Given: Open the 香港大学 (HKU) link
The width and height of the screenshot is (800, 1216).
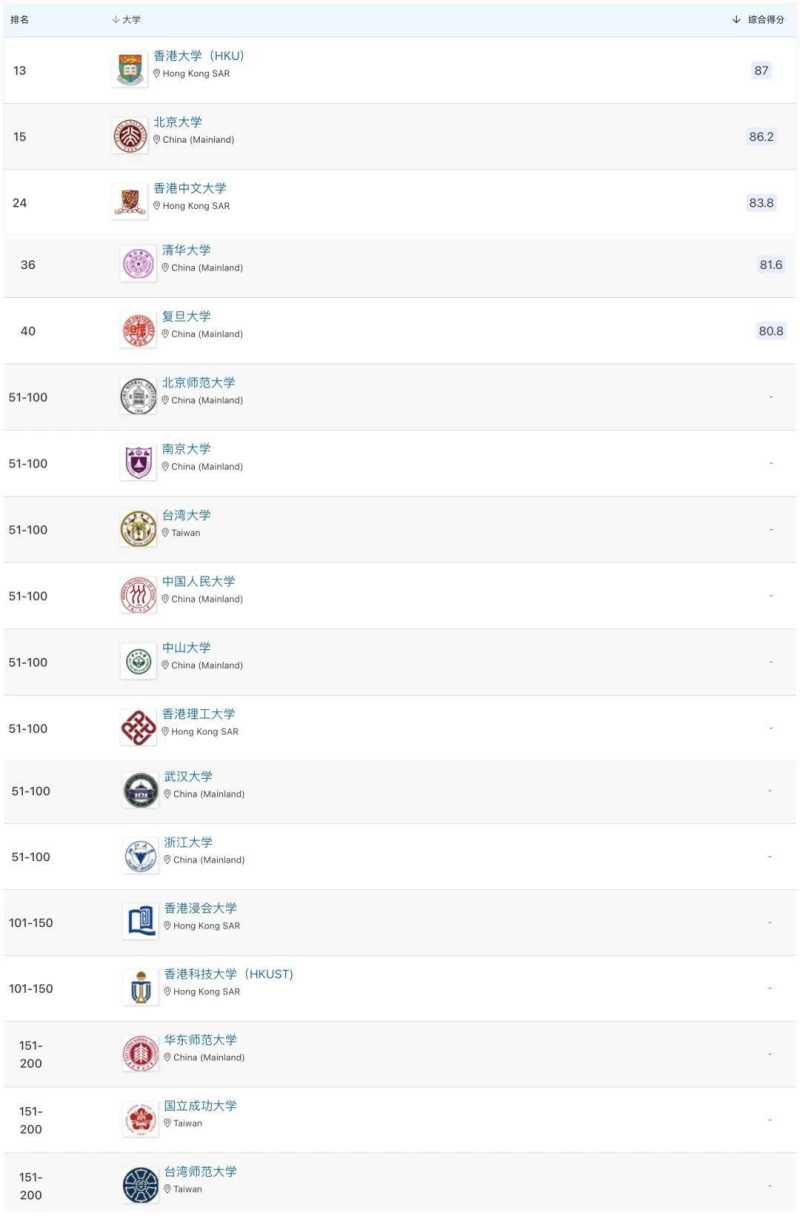Looking at the screenshot, I should point(198,56).
